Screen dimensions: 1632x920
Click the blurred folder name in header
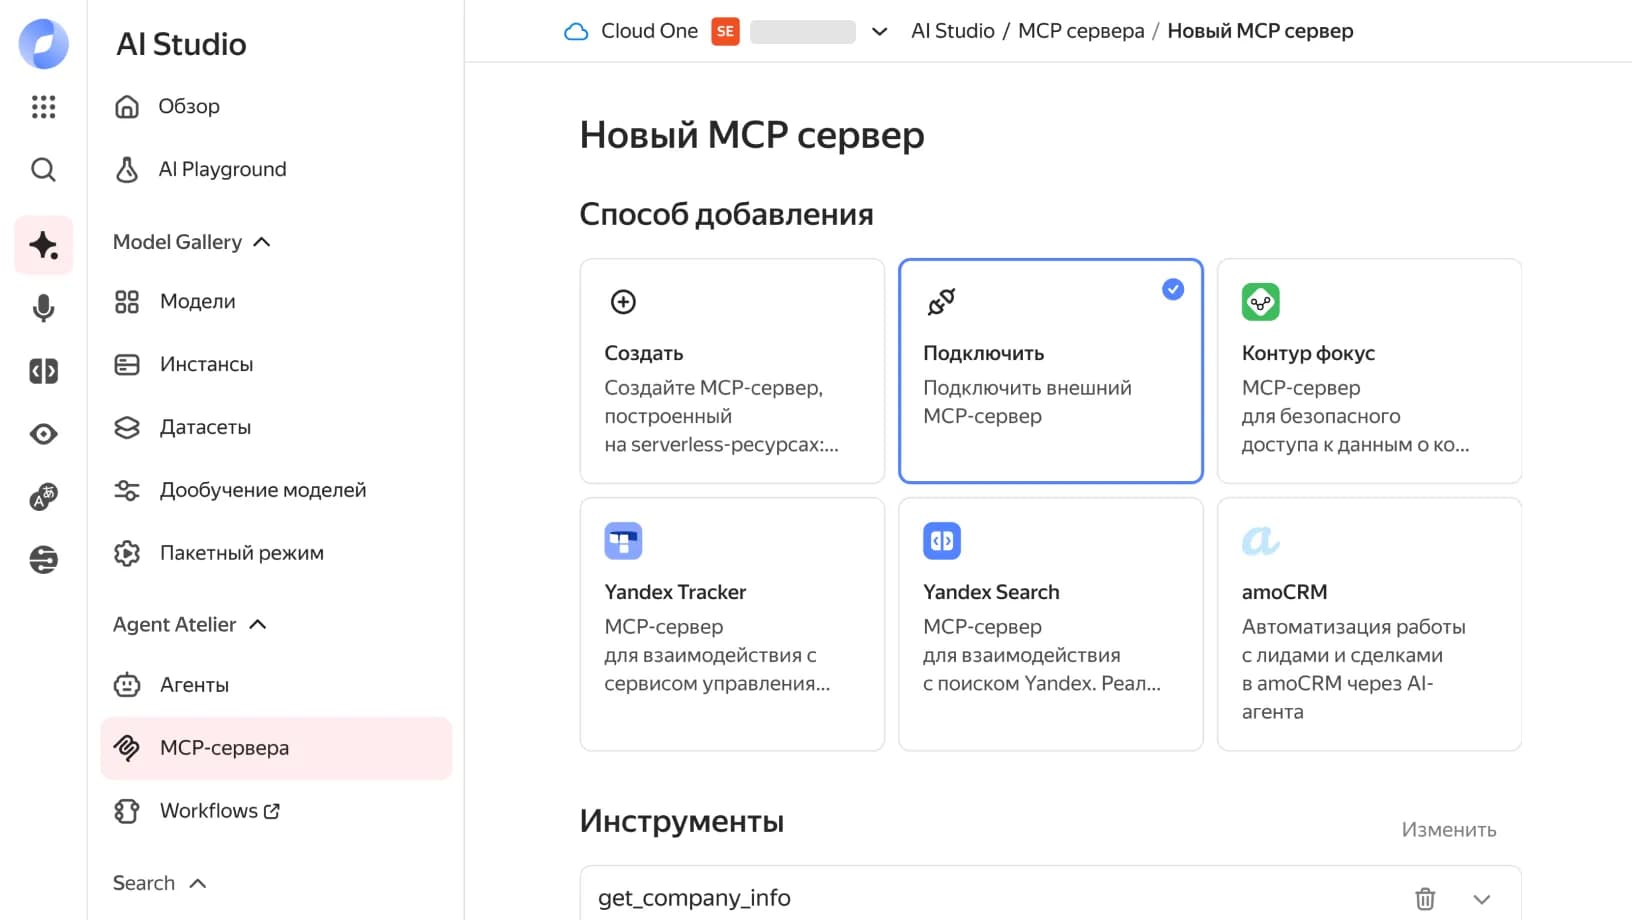[802, 31]
